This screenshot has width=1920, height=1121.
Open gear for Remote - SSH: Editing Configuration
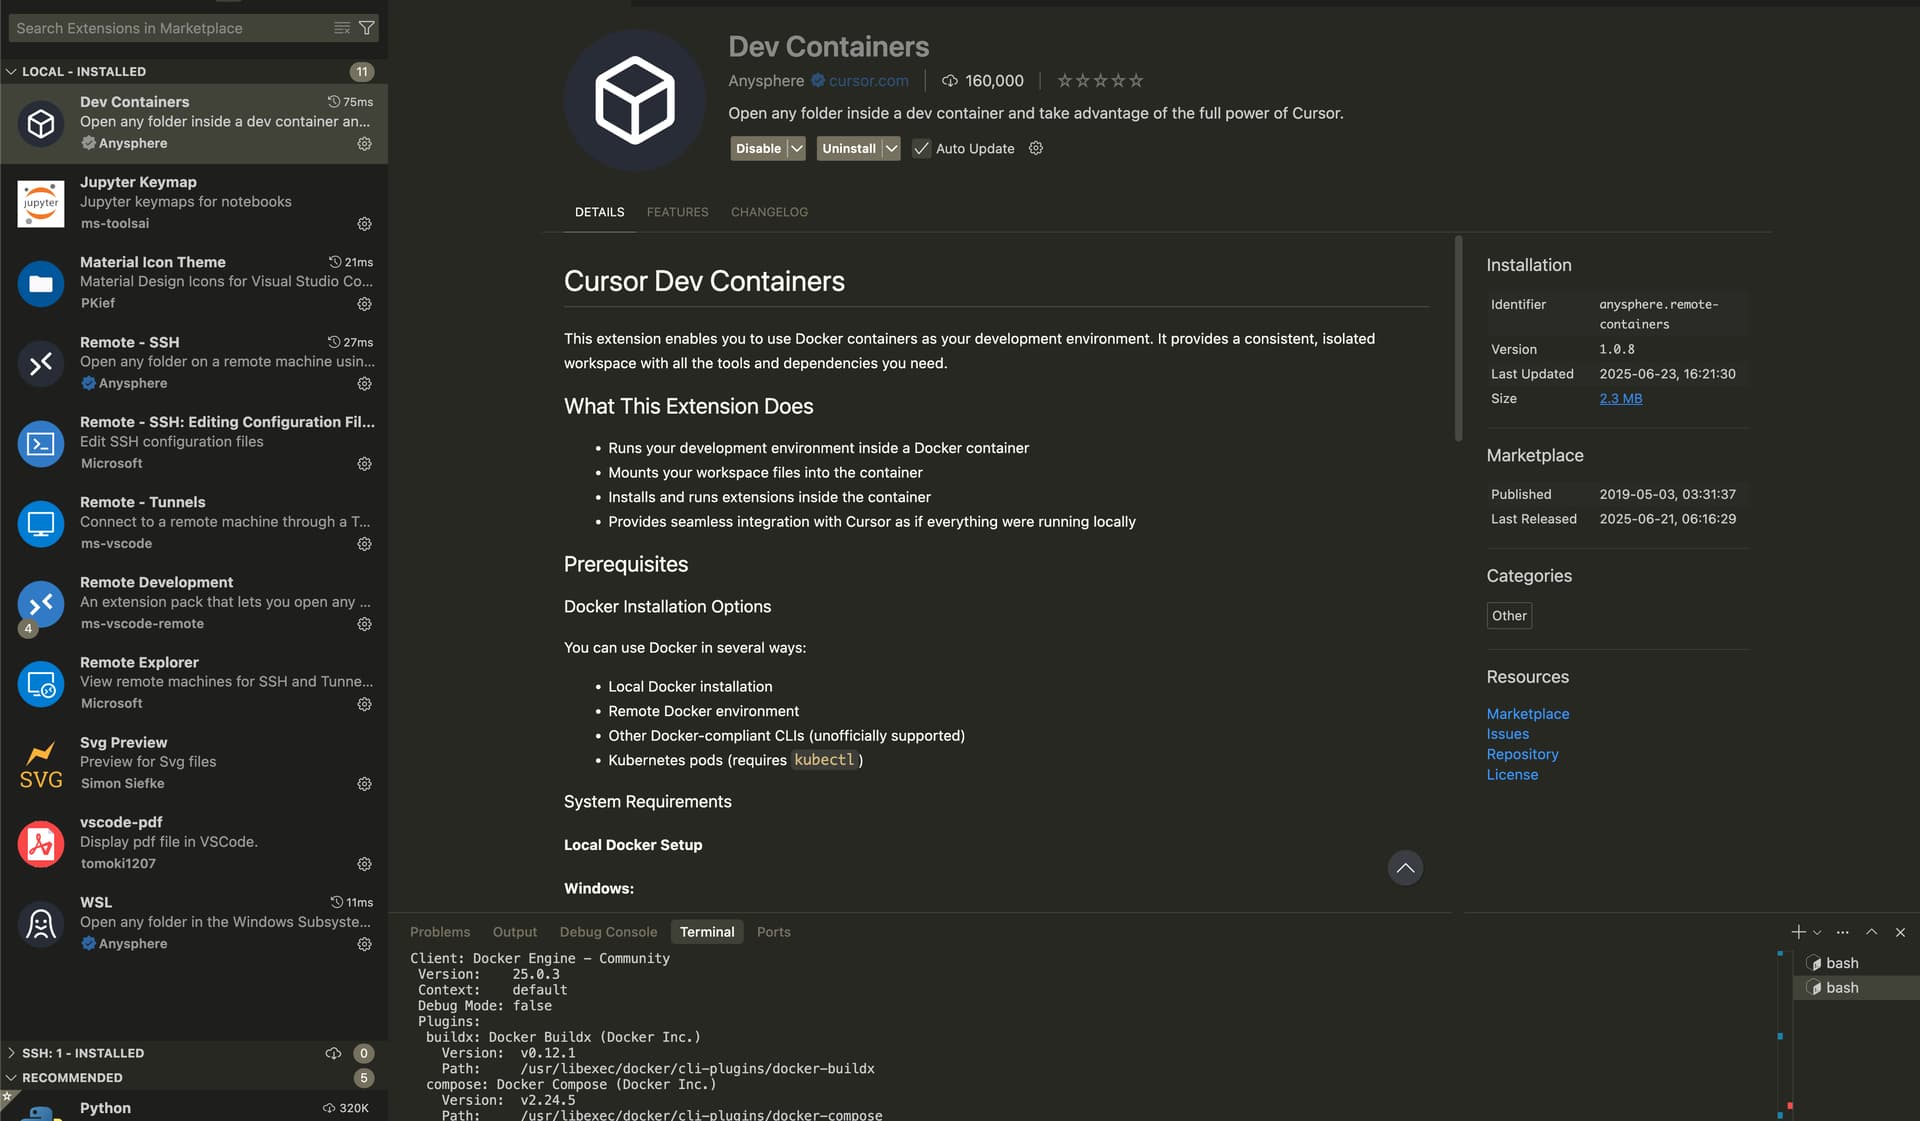(x=365, y=464)
